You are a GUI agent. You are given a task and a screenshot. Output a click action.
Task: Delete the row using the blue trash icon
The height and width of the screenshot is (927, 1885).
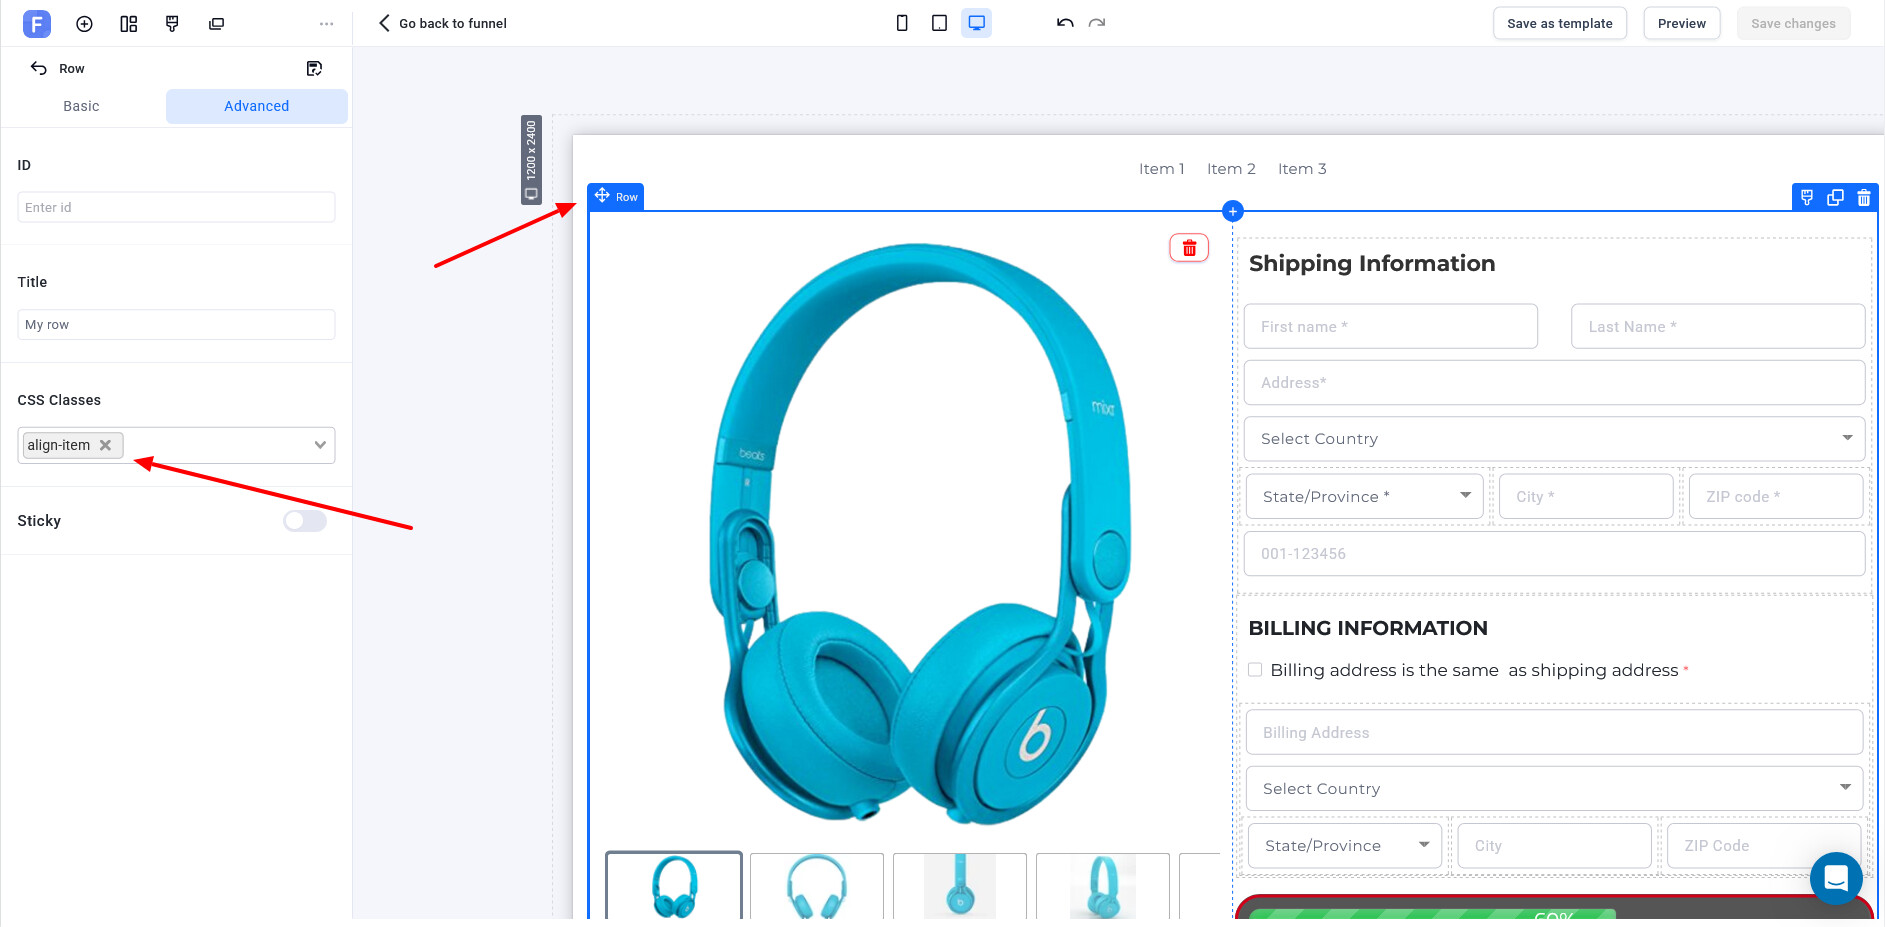pos(1863,198)
